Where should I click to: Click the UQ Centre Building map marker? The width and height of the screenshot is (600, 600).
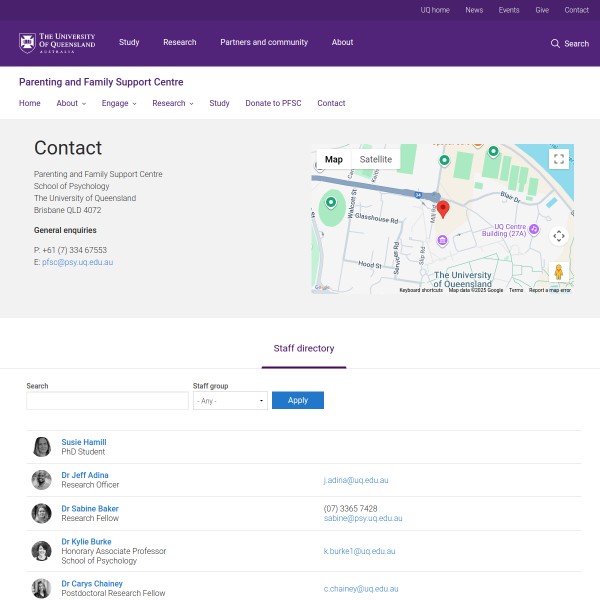(x=534, y=229)
